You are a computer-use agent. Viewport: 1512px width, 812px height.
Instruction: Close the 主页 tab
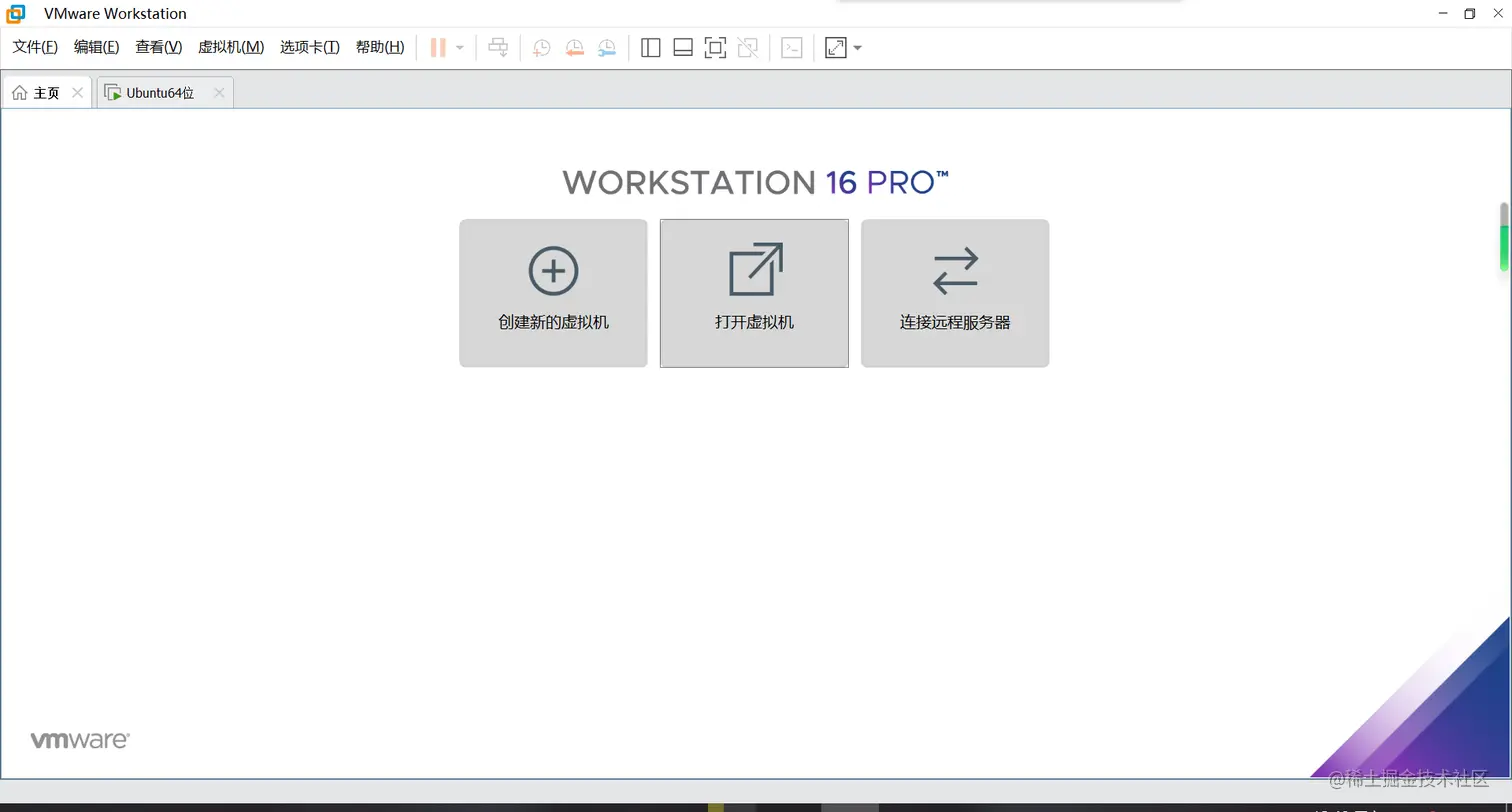(x=77, y=93)
